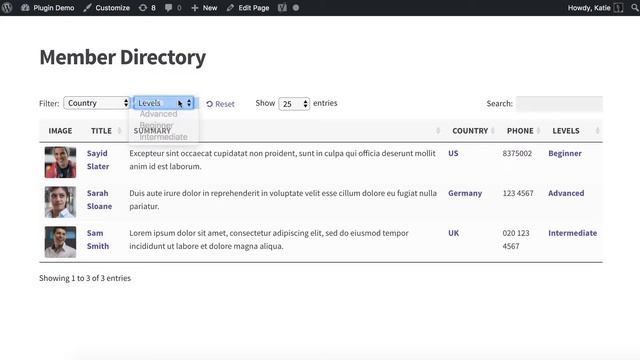Click the Reset filters link

[x=220, y=104]
